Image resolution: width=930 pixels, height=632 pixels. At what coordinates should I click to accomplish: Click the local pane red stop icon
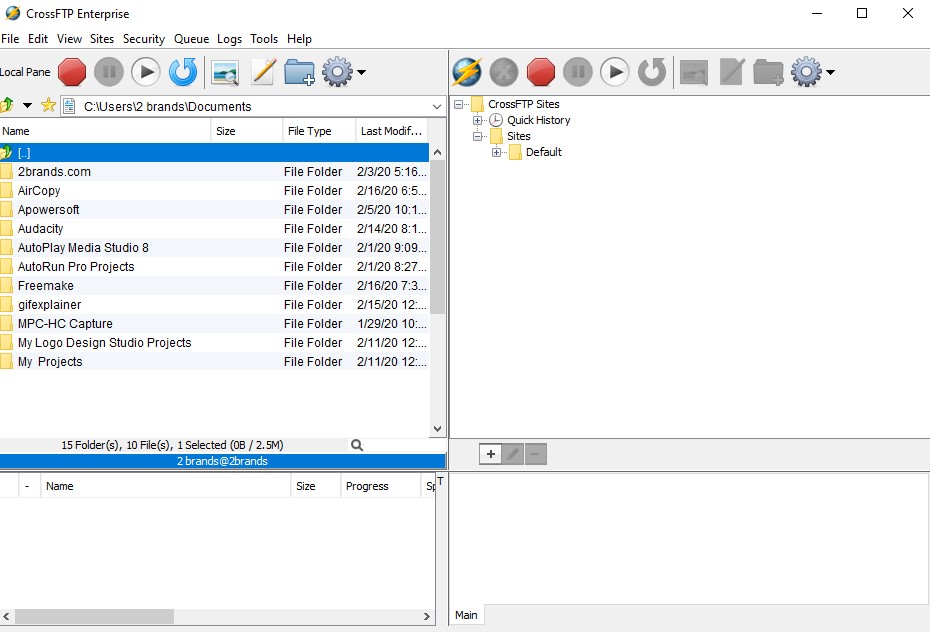[72, 72]
